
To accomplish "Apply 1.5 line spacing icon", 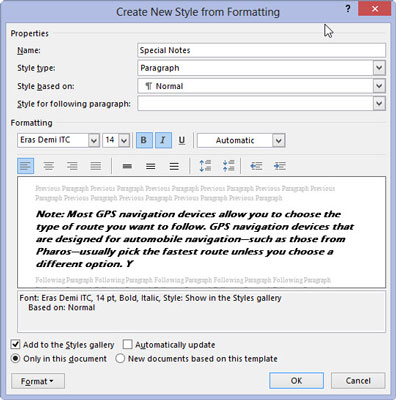I will click(151, 166).
